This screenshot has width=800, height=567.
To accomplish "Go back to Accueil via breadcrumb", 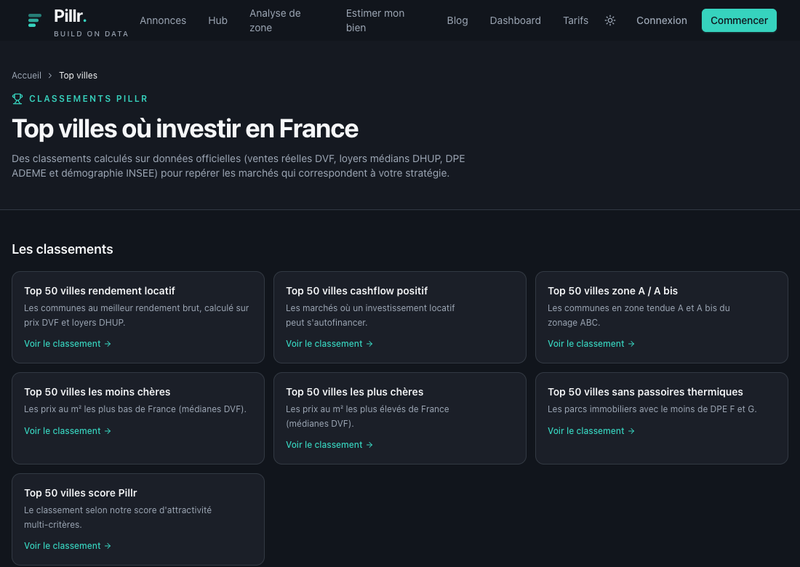I will pyautogui.click(x=27, y=76).
